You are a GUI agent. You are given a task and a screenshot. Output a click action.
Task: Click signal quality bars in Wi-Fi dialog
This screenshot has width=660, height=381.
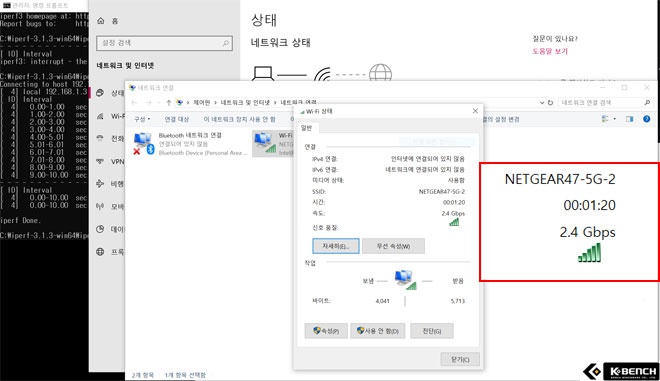click(454, 222)
